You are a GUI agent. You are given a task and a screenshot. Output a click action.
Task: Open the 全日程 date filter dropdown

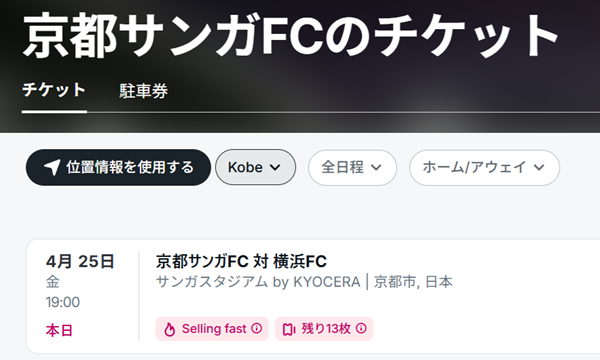tap(352, 168)
